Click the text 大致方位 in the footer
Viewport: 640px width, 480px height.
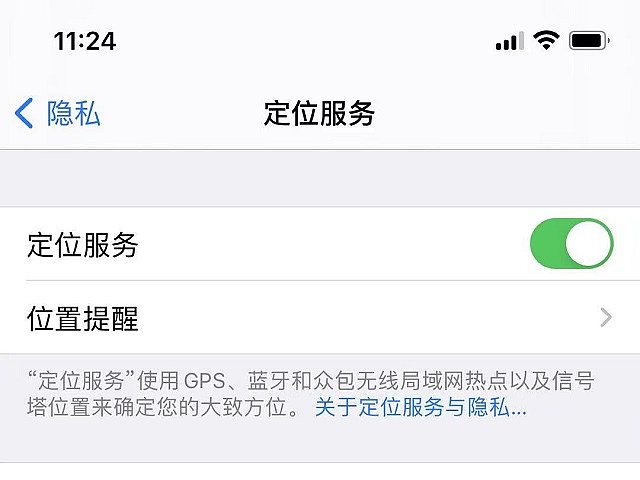tap(244, 407)
